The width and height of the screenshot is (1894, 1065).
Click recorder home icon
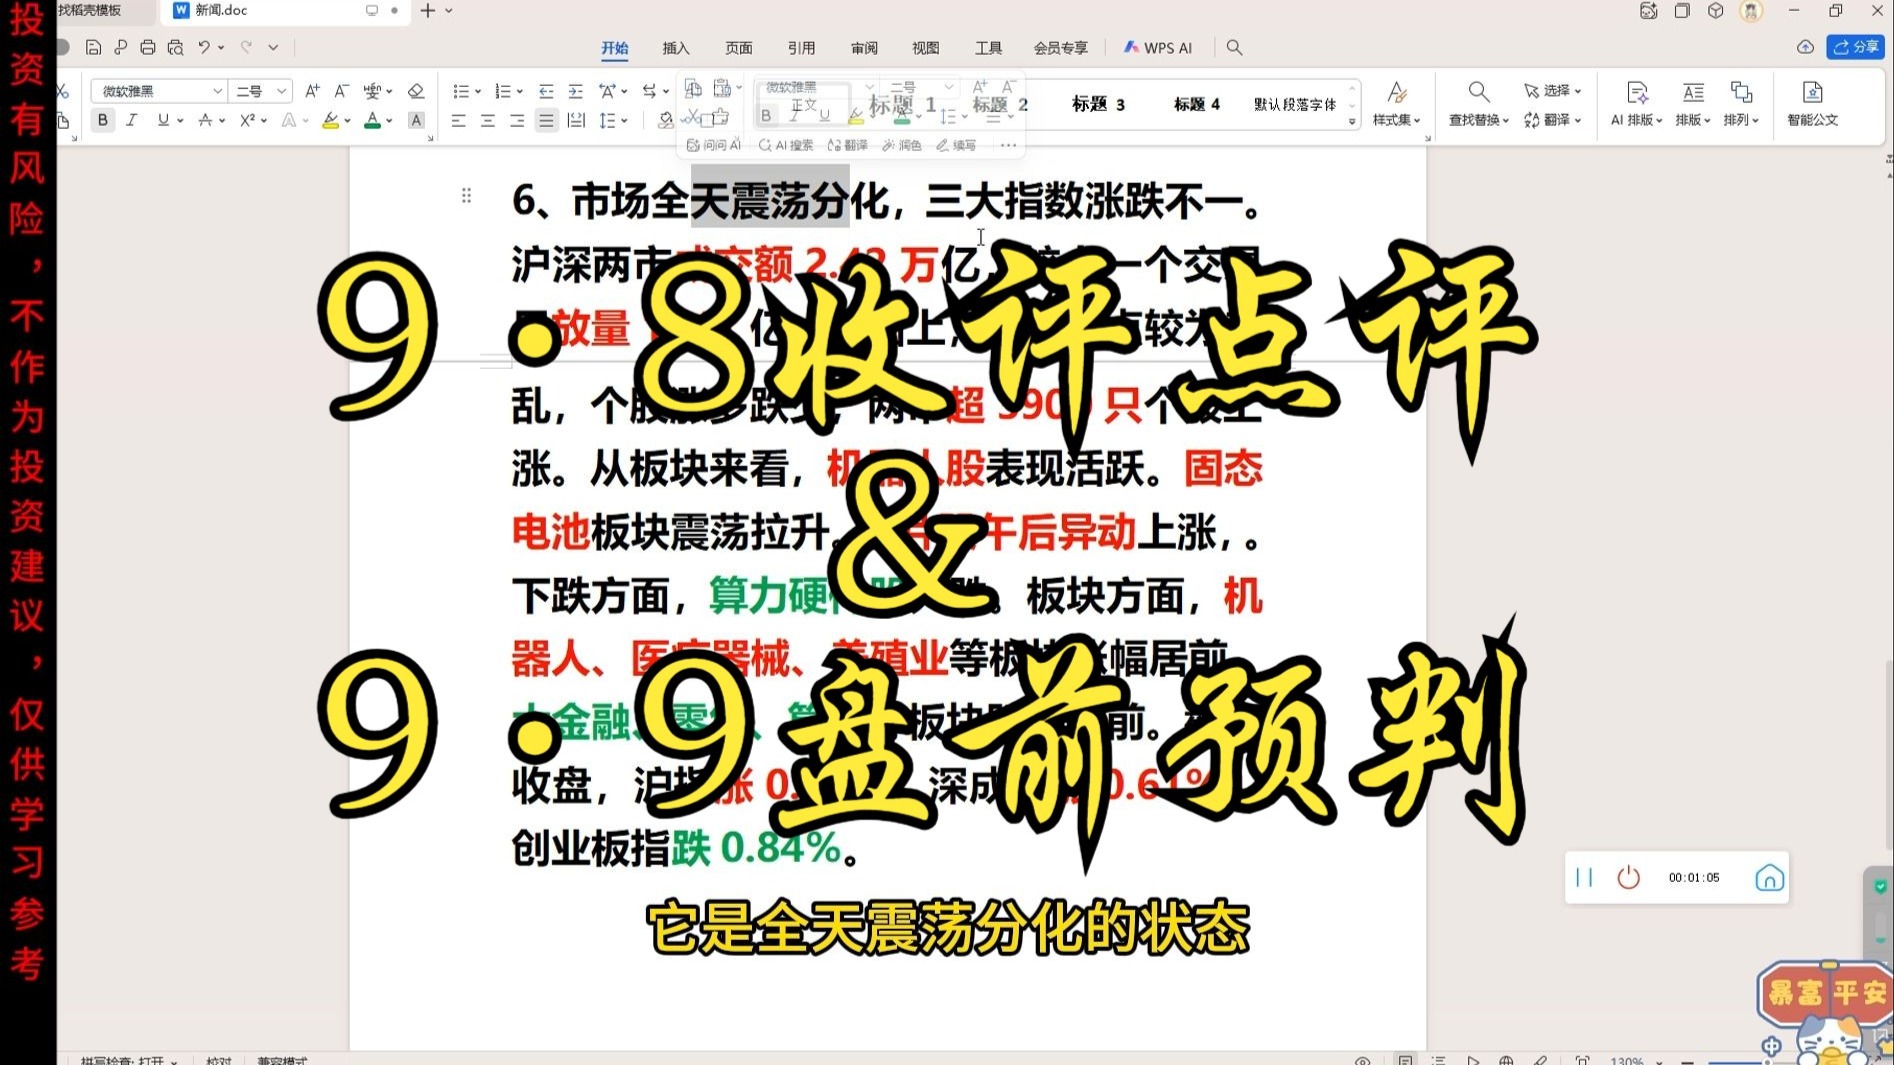[x=1769, y=877]
